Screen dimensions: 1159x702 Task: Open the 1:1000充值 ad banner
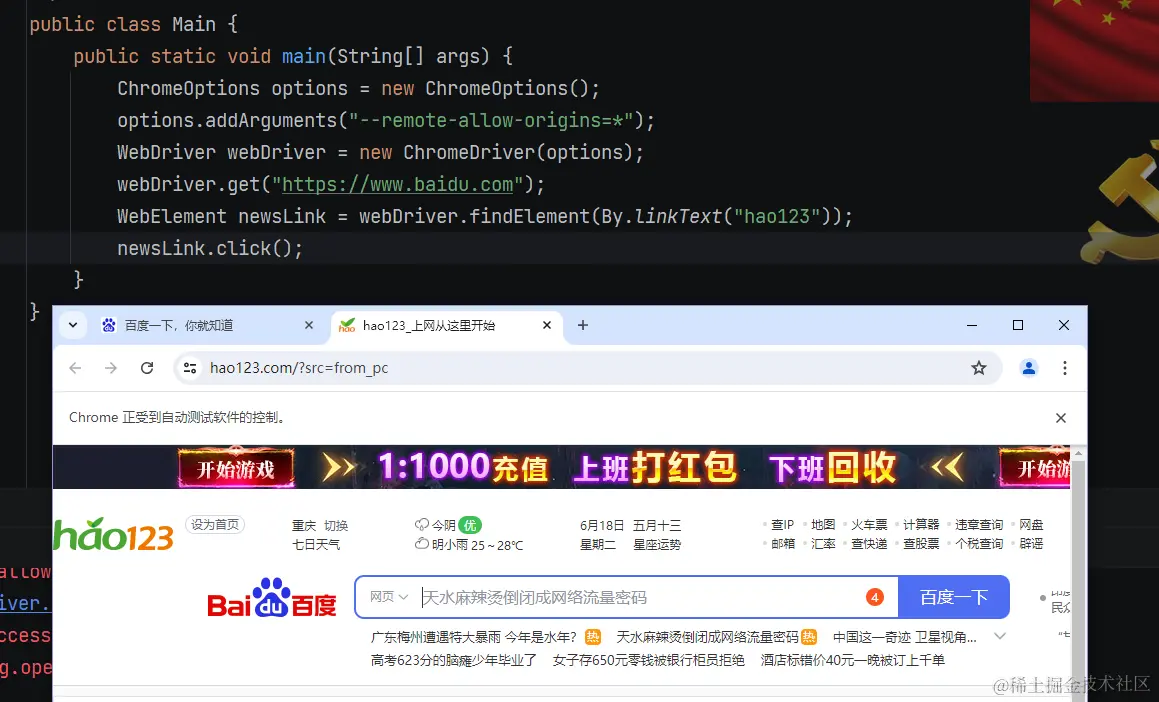(562, 467)
